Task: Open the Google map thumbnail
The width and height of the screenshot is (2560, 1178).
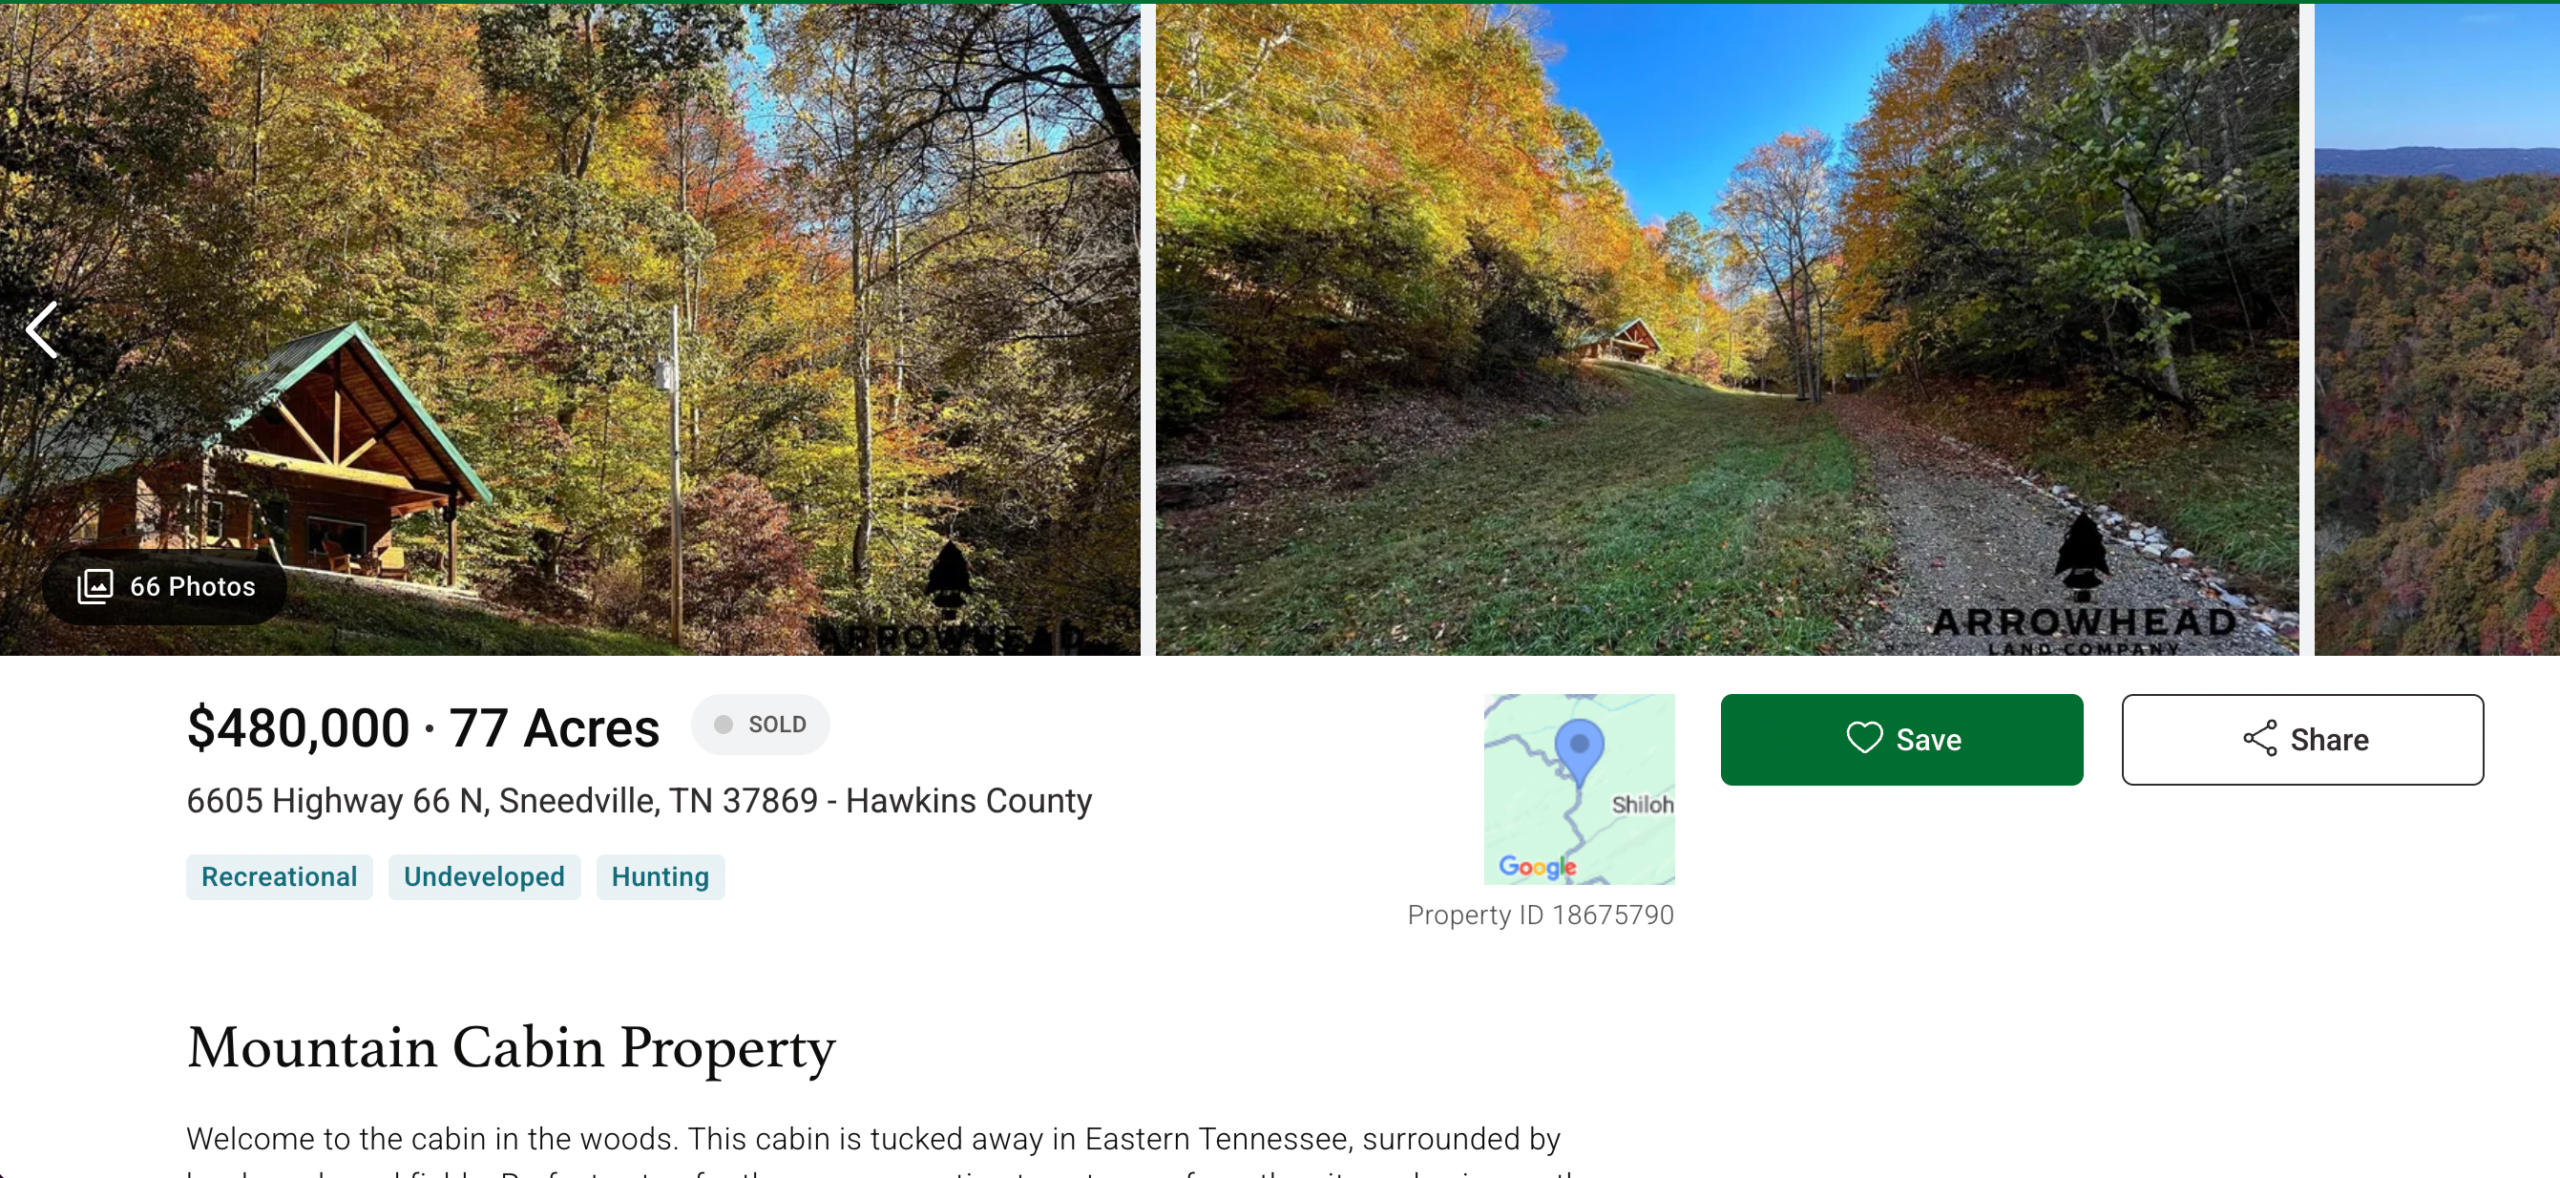Action: 1579,789
